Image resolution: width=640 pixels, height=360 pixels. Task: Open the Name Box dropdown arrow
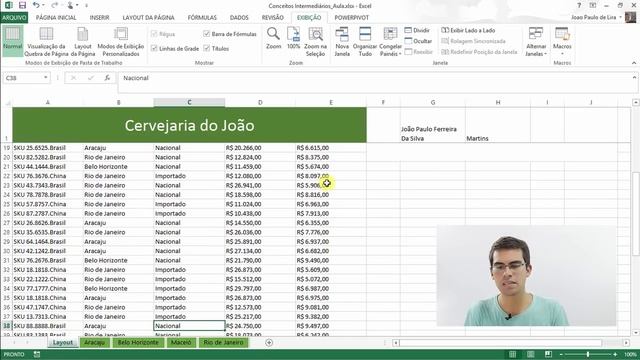[46, 78]
